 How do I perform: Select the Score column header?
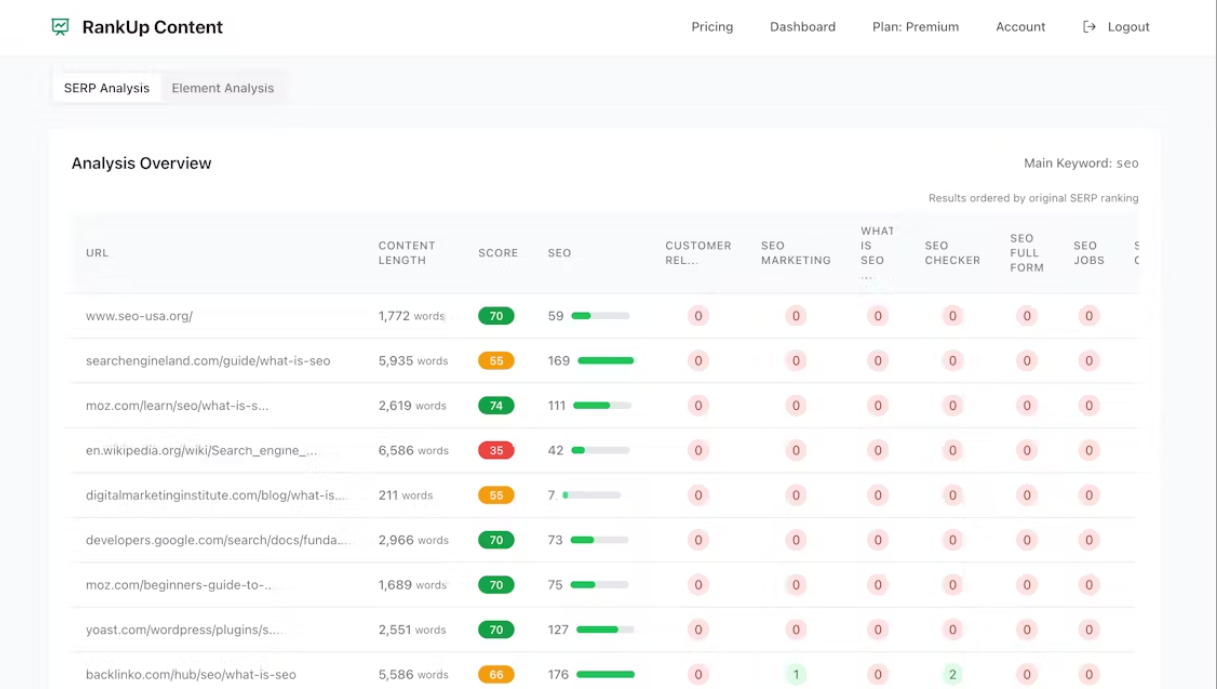498,253
